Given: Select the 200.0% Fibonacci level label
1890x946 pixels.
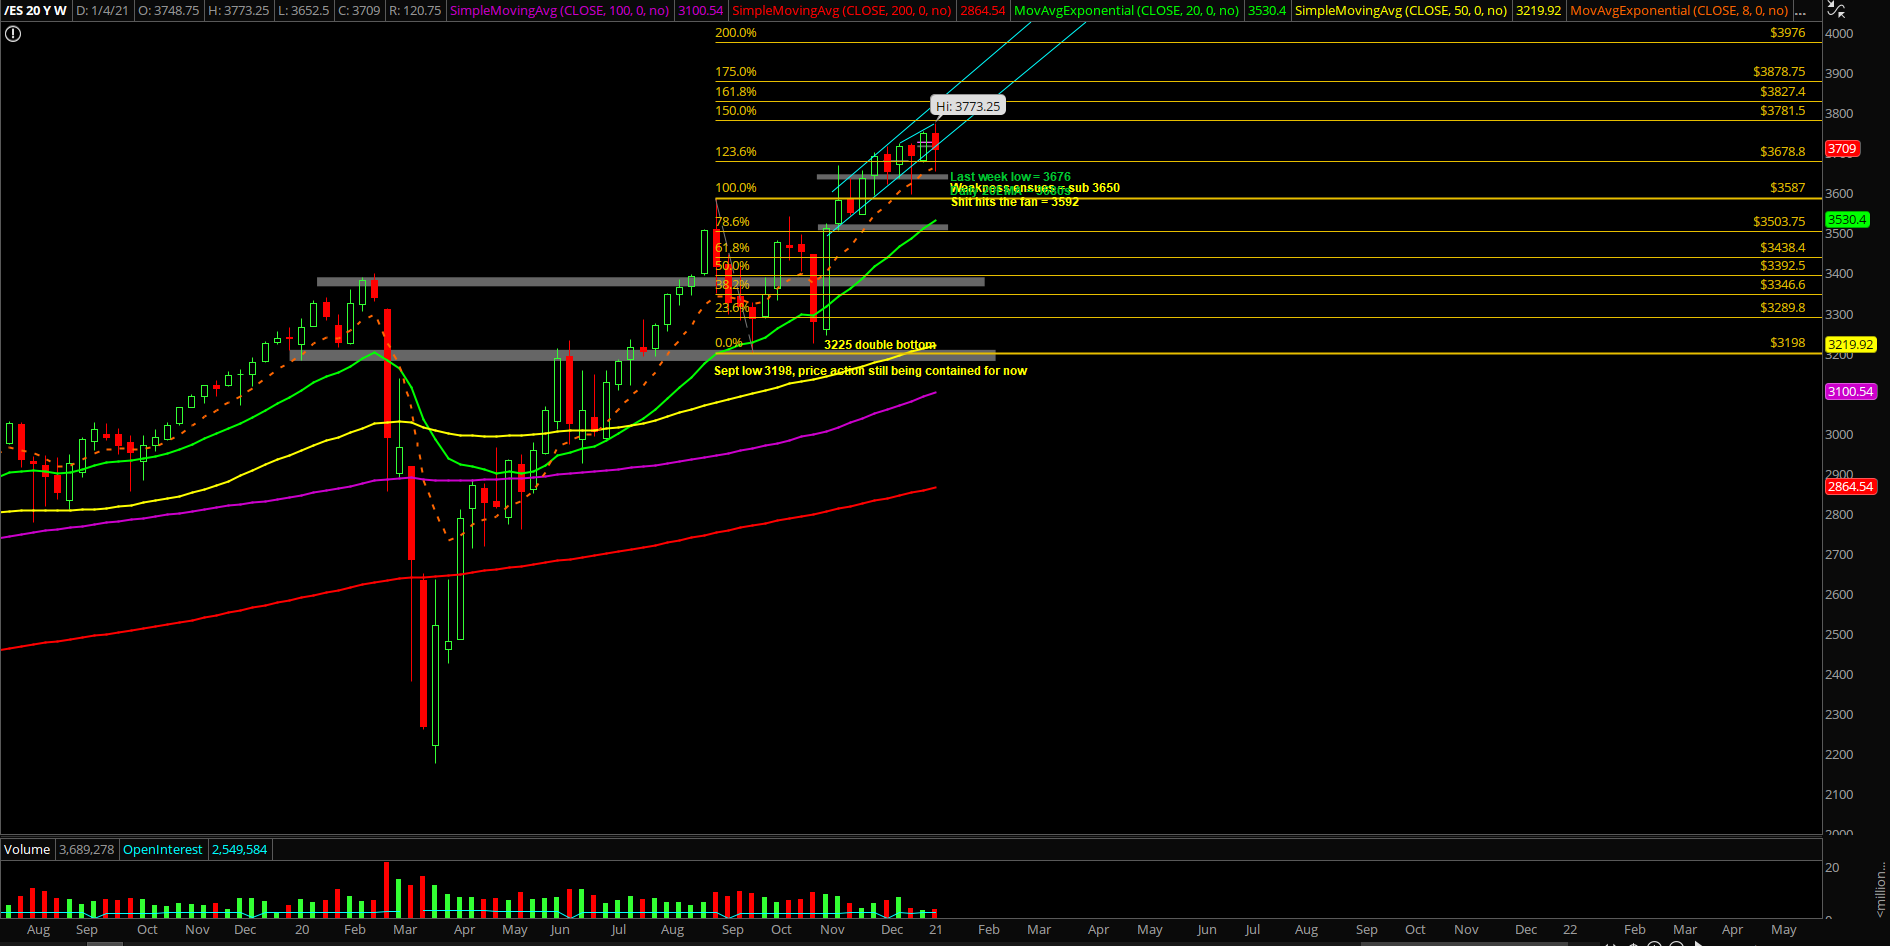Looking at the screenshot, I should 736,33.
